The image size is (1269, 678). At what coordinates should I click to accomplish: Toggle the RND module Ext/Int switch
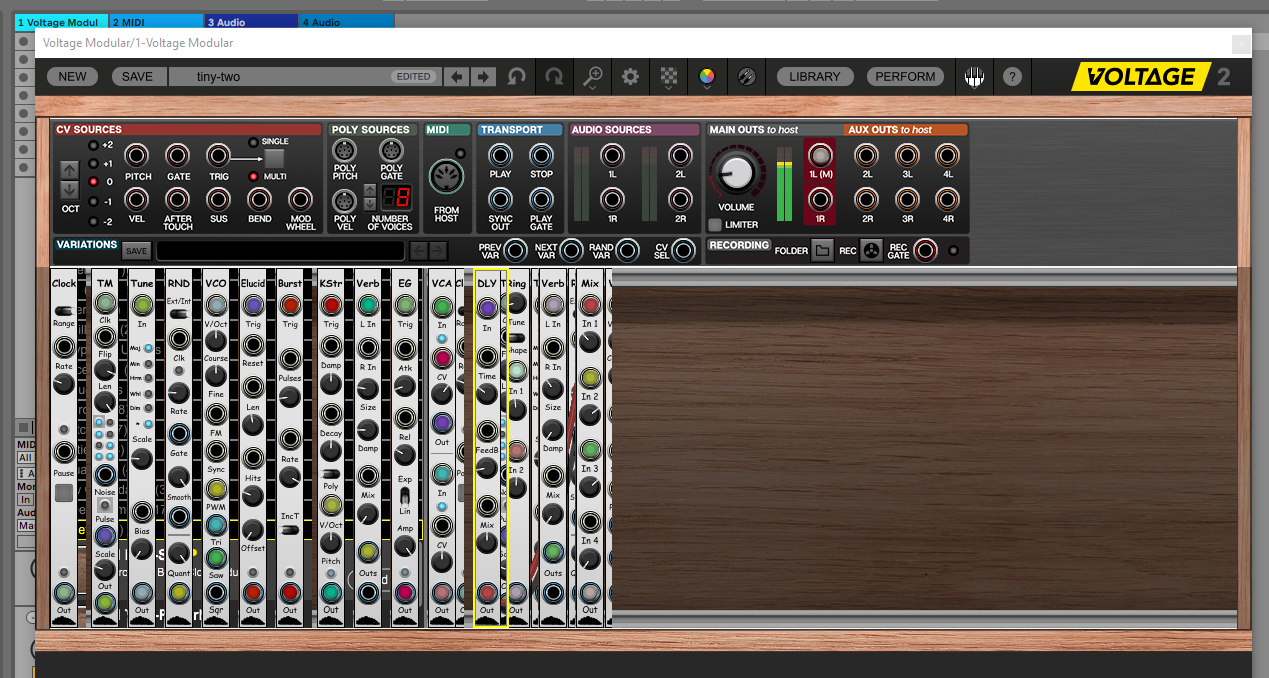(179, 314)
